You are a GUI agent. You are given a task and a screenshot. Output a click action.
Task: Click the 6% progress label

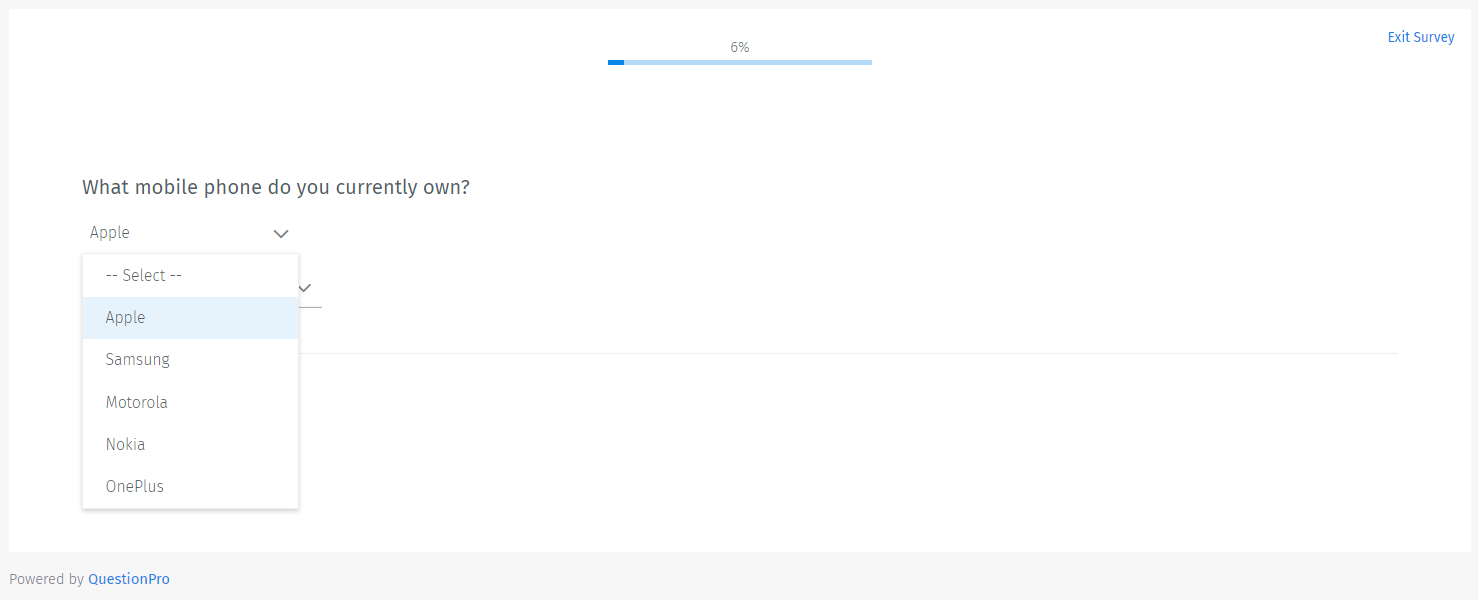click(x=740, y=47)
